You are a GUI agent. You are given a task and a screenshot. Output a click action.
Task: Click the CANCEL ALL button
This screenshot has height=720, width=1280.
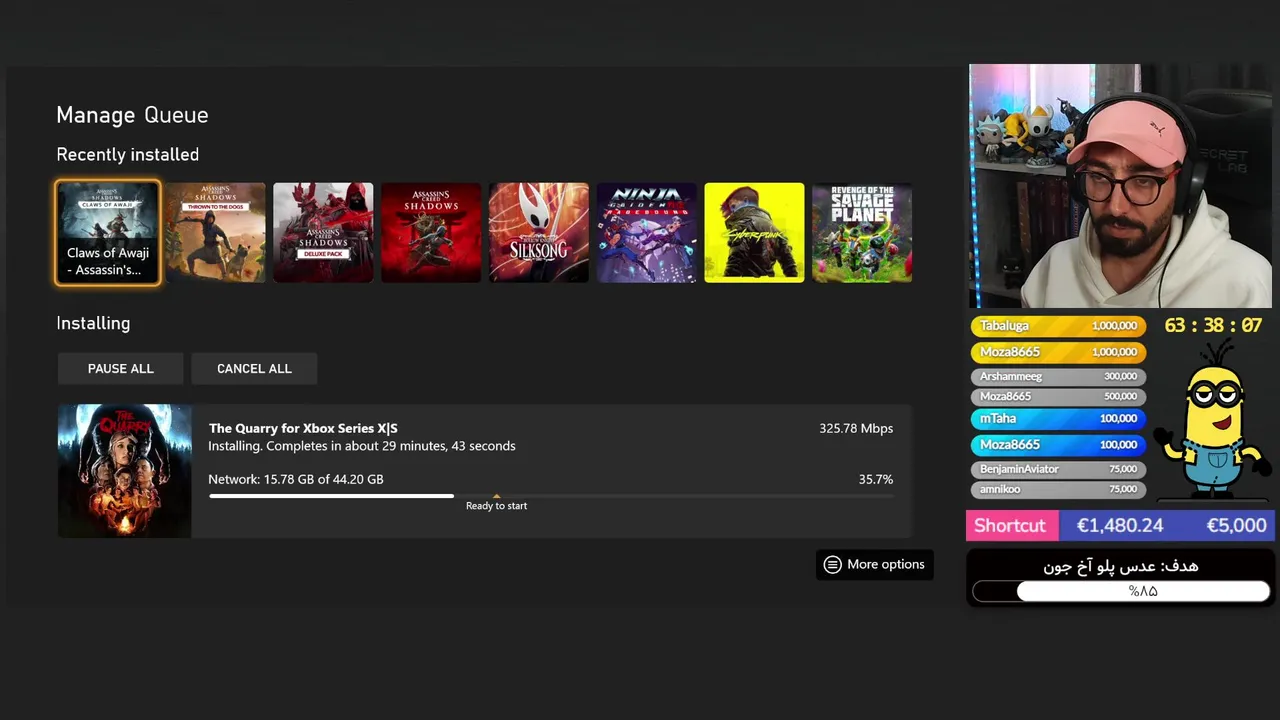coord(254,368)
